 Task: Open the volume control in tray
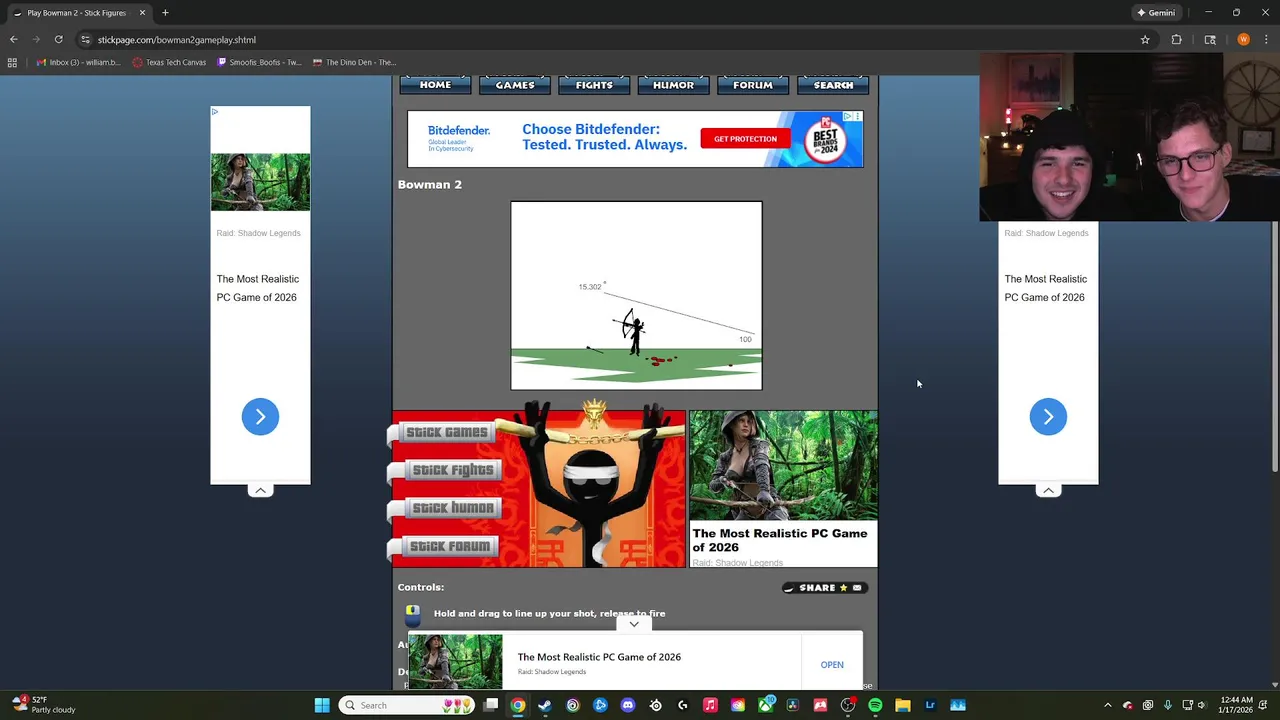(x=1201, y=705)
